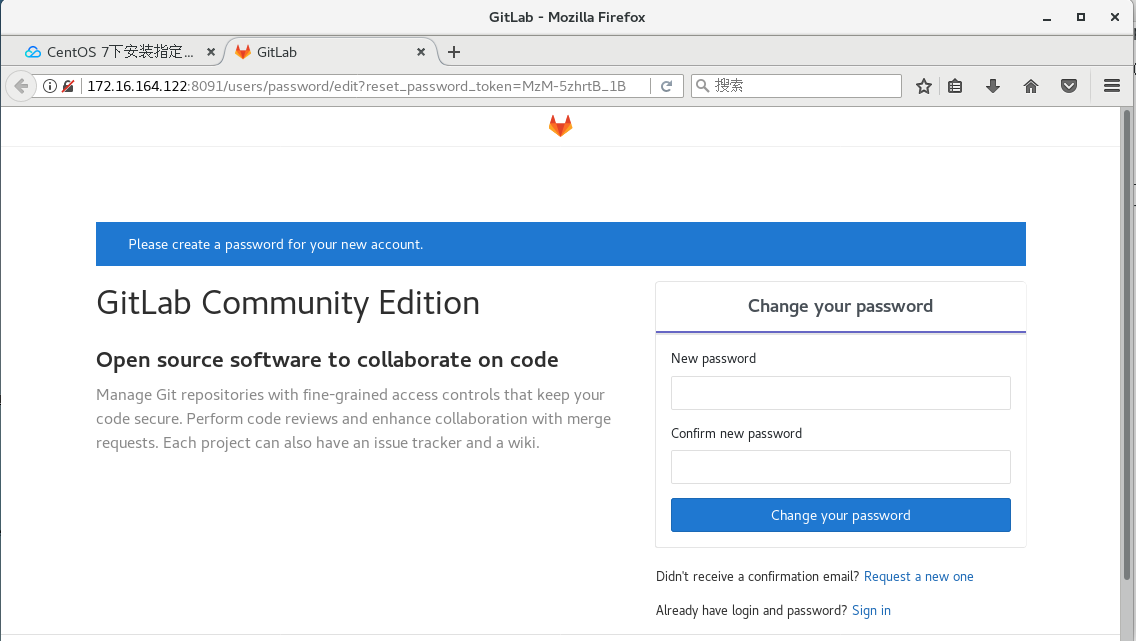
Task: Submit the Change your password button
Action: coord(840,515)
